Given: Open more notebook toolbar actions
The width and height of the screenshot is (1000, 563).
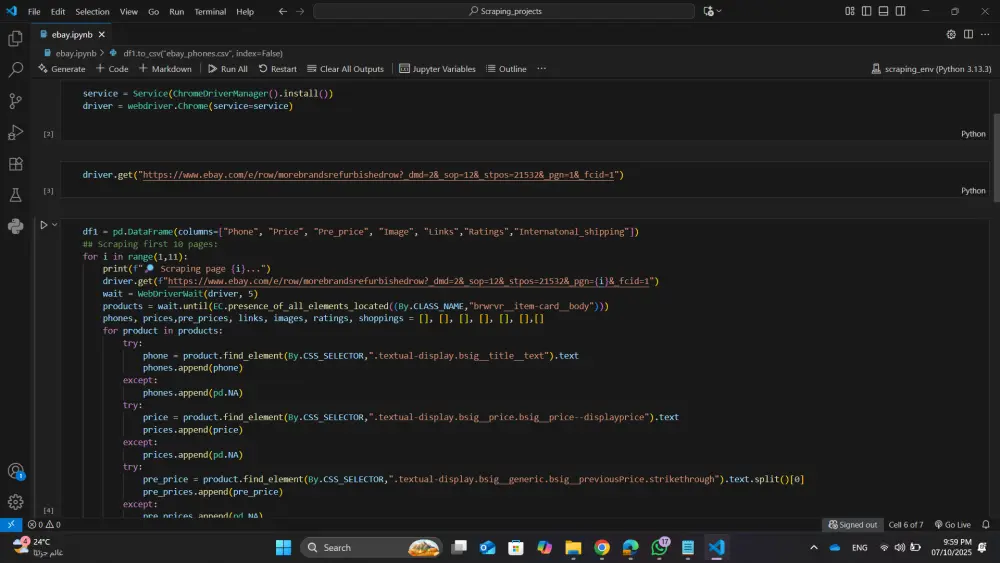Looking at the screenshot, I should pyautogui.click(x=541, y=69).
